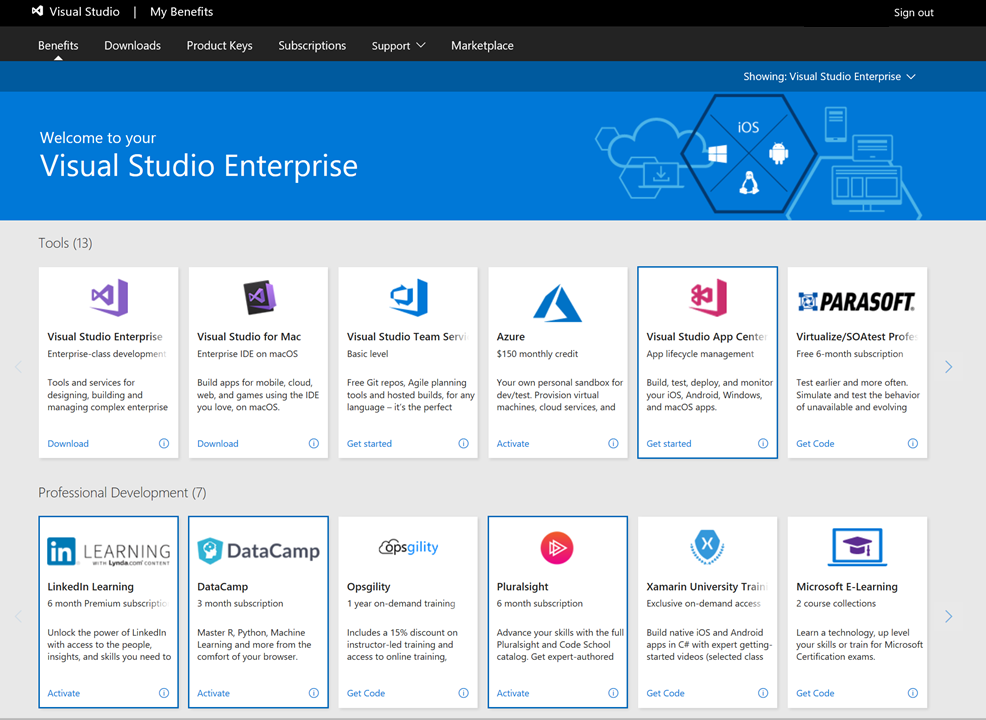Open info icon on Pluralsight card
This screenshot has width=986, height=720.
pos(613,693)
